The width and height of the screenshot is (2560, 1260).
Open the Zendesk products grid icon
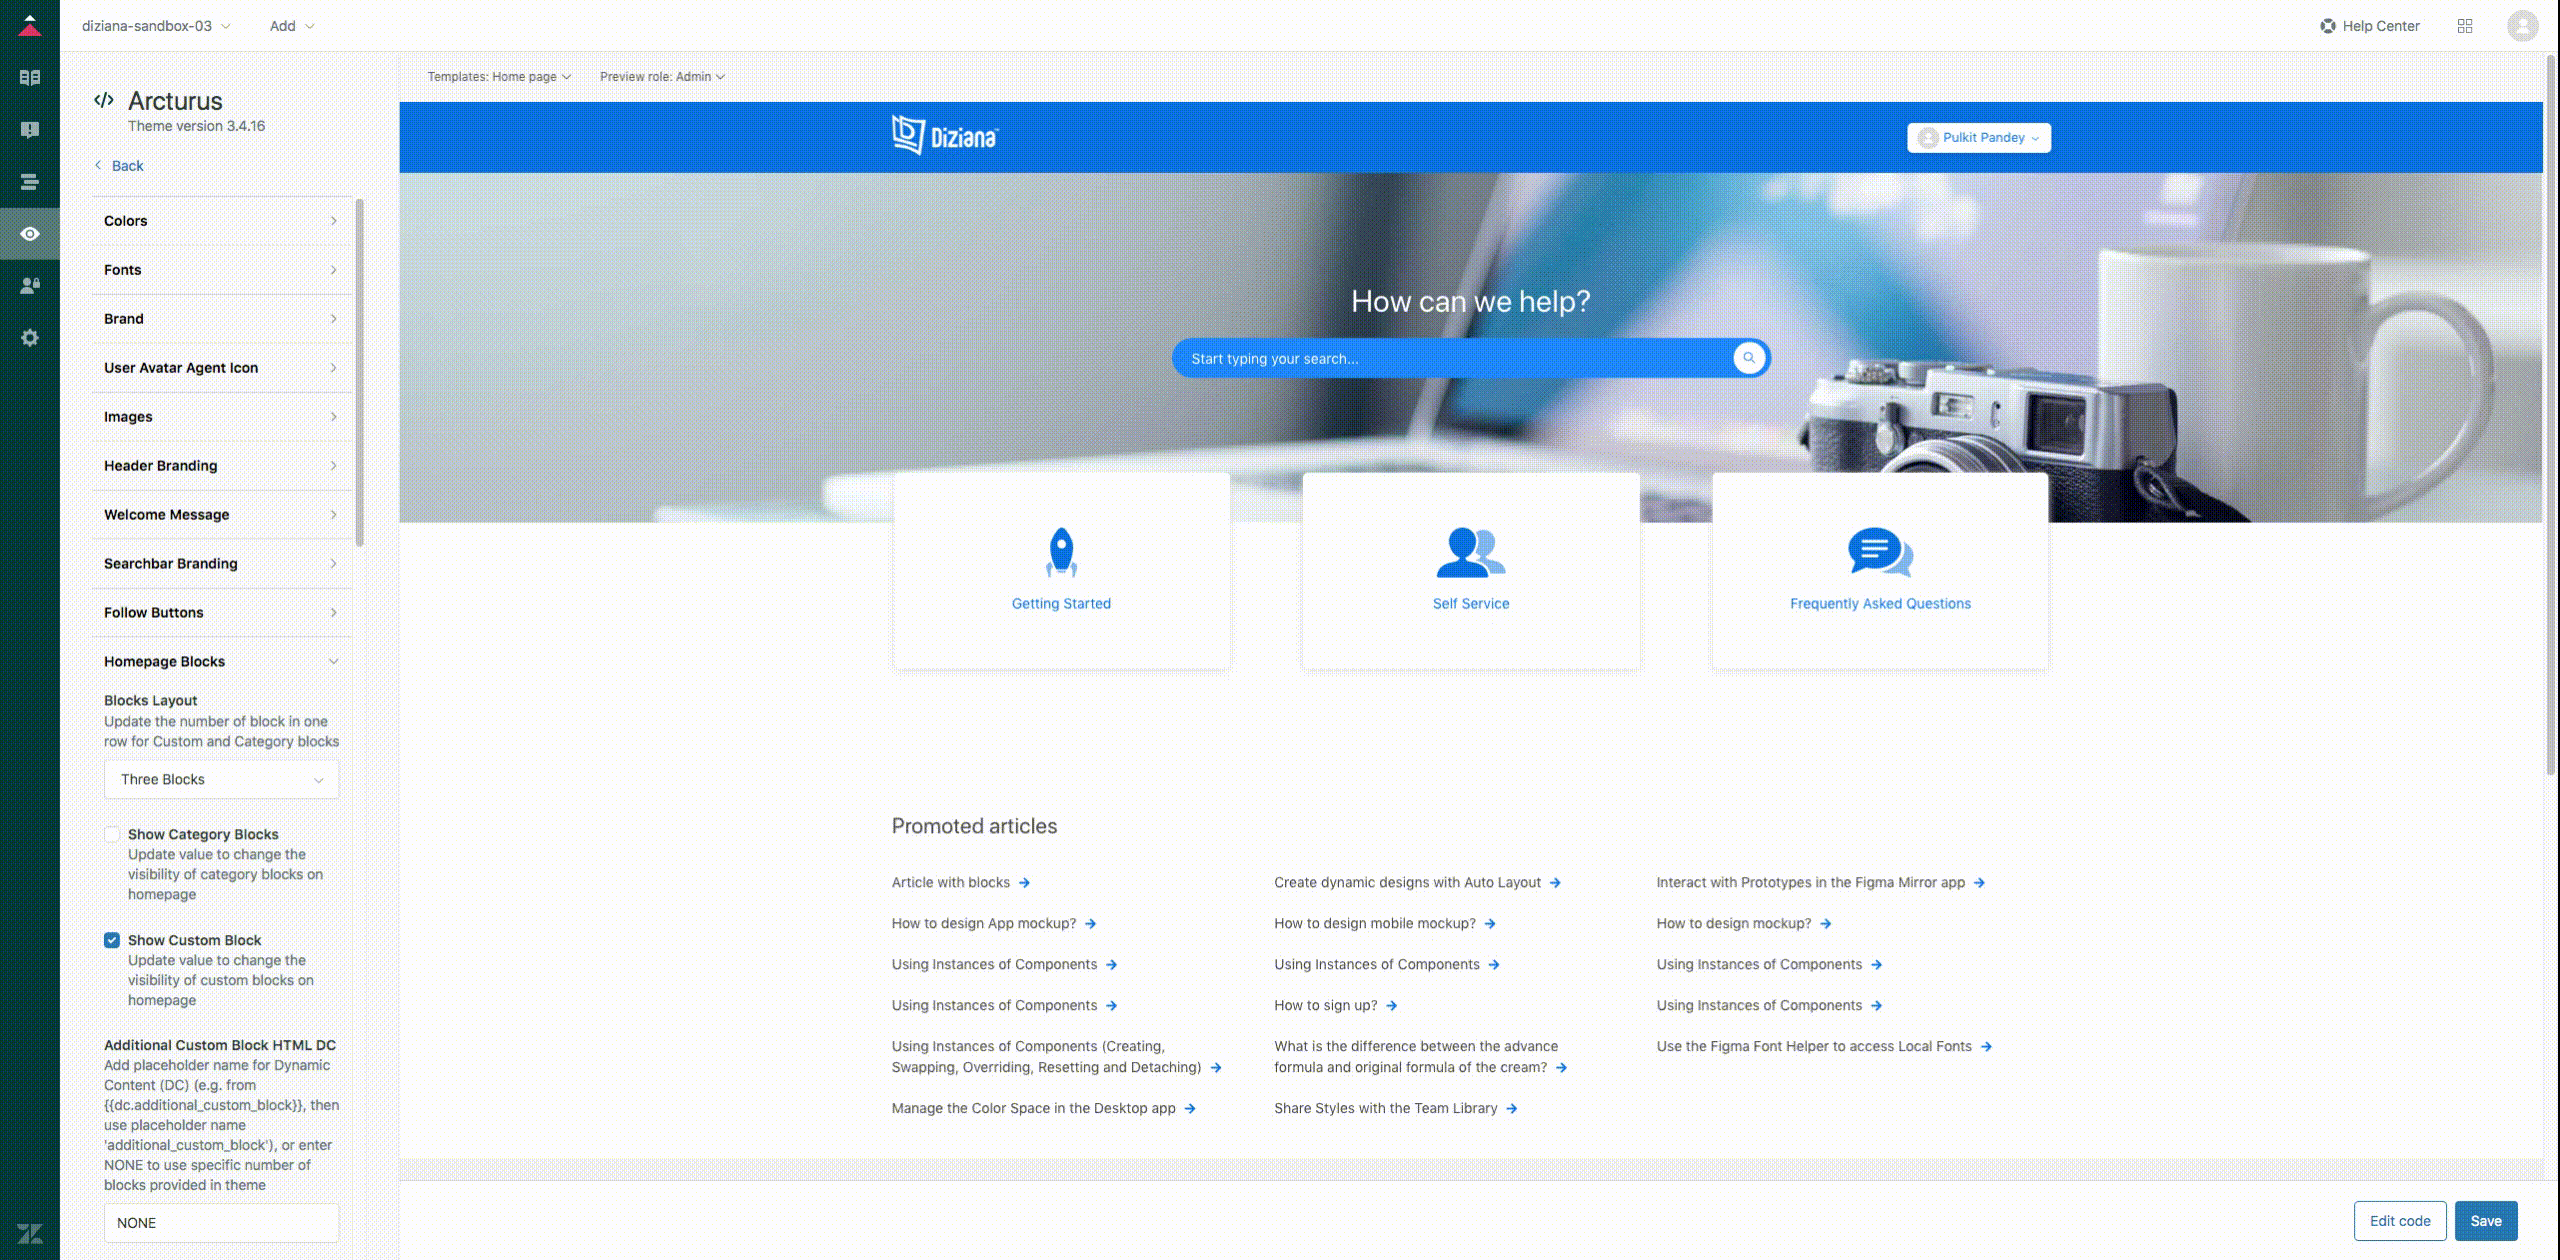[2465, 26]
